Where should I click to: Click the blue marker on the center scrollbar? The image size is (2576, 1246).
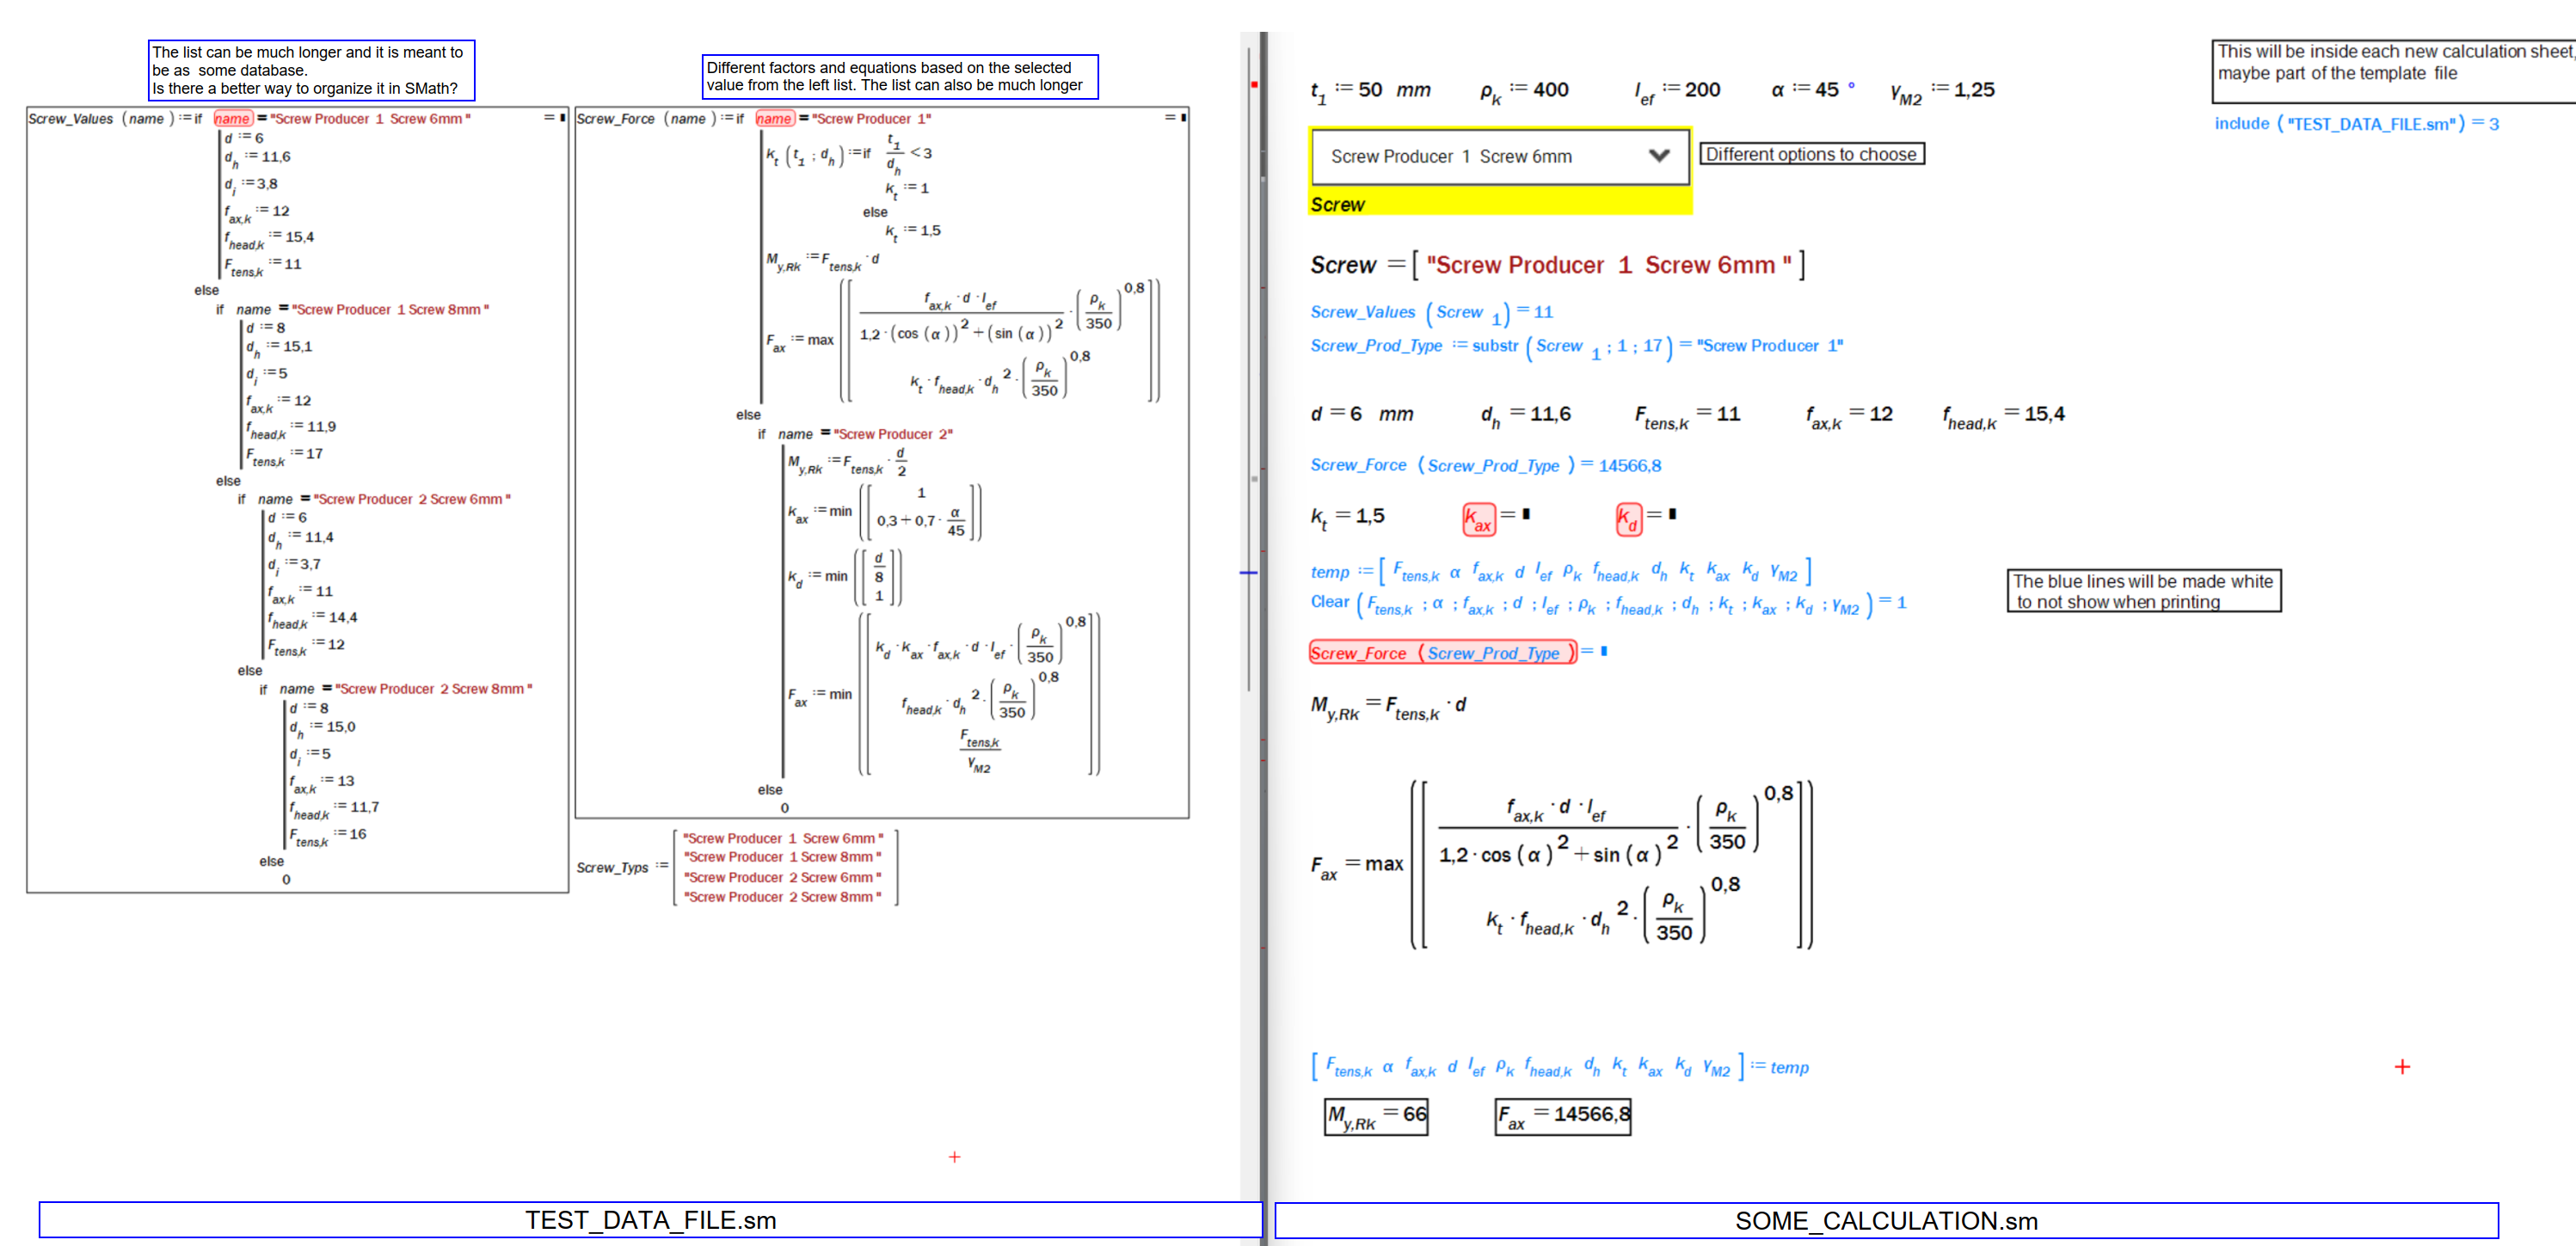(1248, 573)
